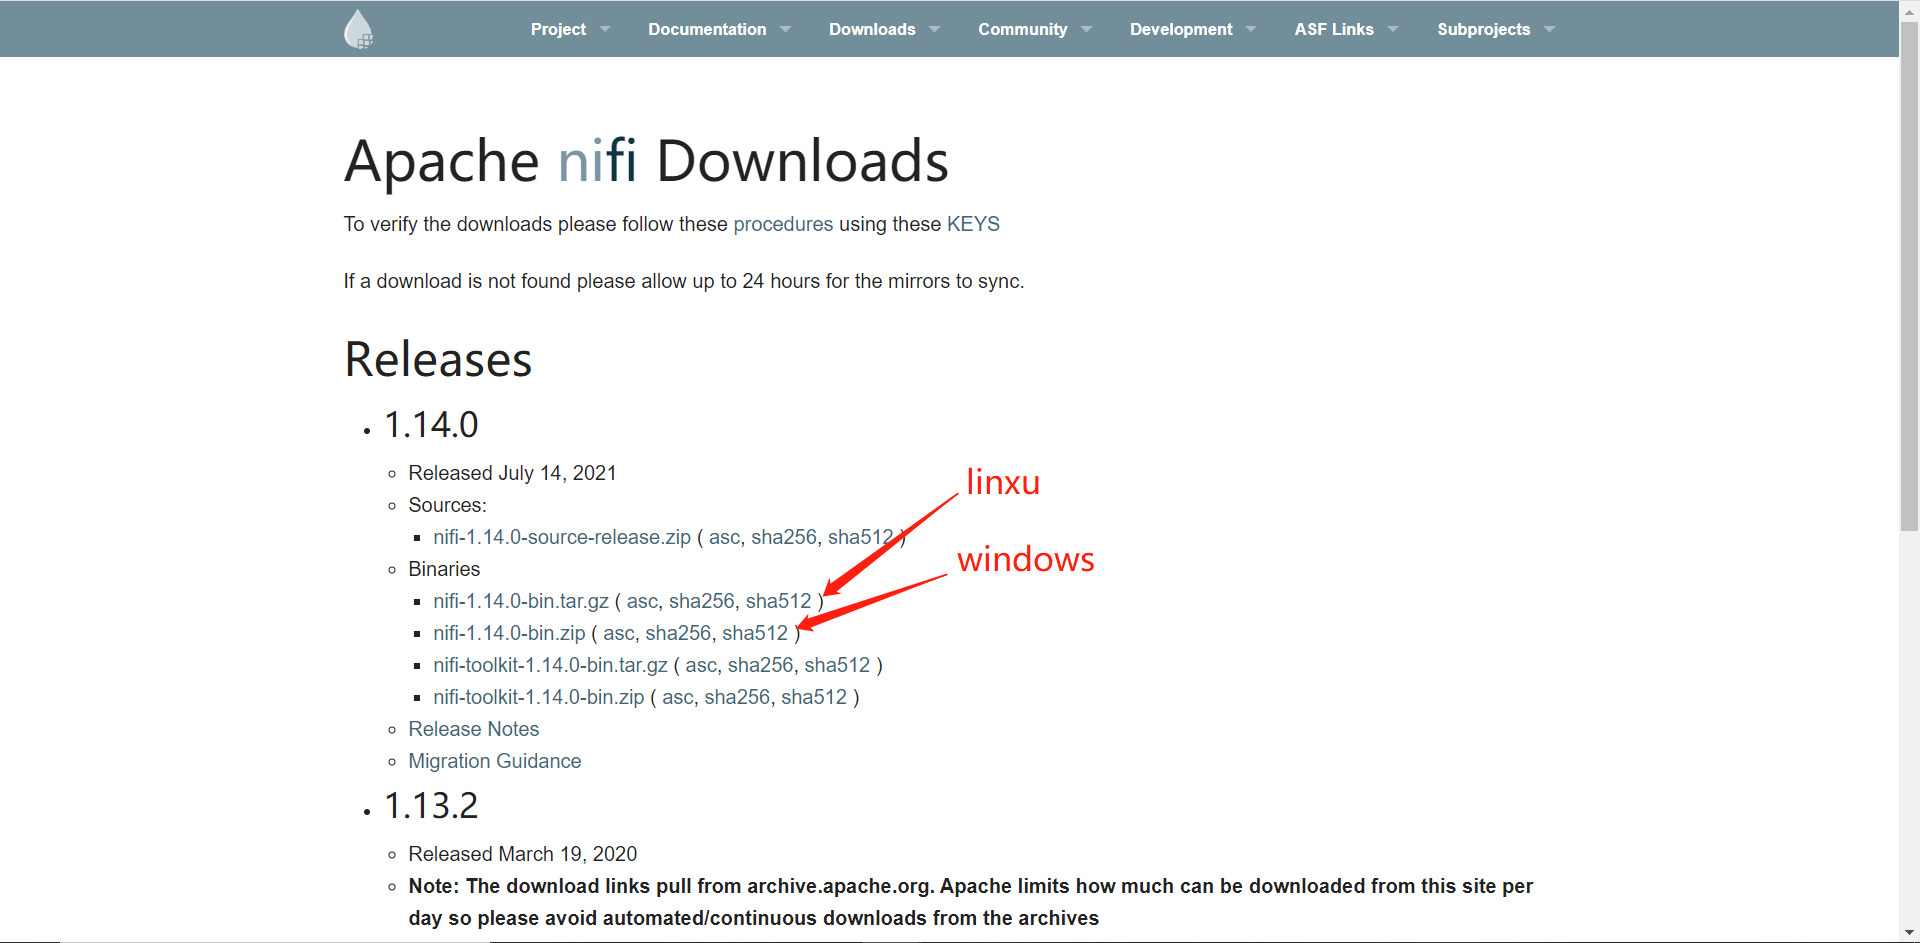Screen dimensions: 1920x943
Task: Download nifi-toolkit-1.14.0-bin.zip
Action: click(538, 697)
